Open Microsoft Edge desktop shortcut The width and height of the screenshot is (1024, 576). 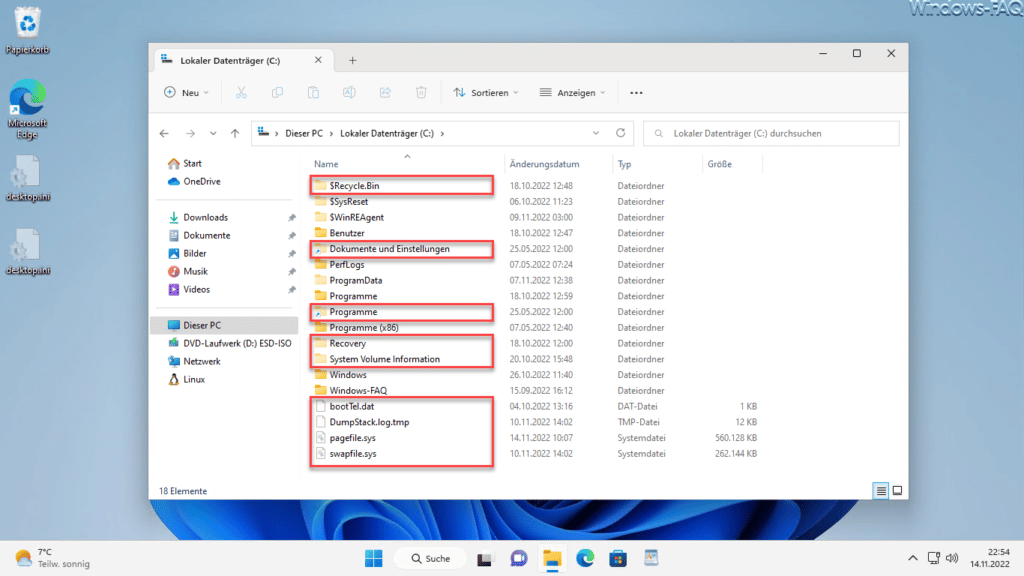(x=27, y=109)
